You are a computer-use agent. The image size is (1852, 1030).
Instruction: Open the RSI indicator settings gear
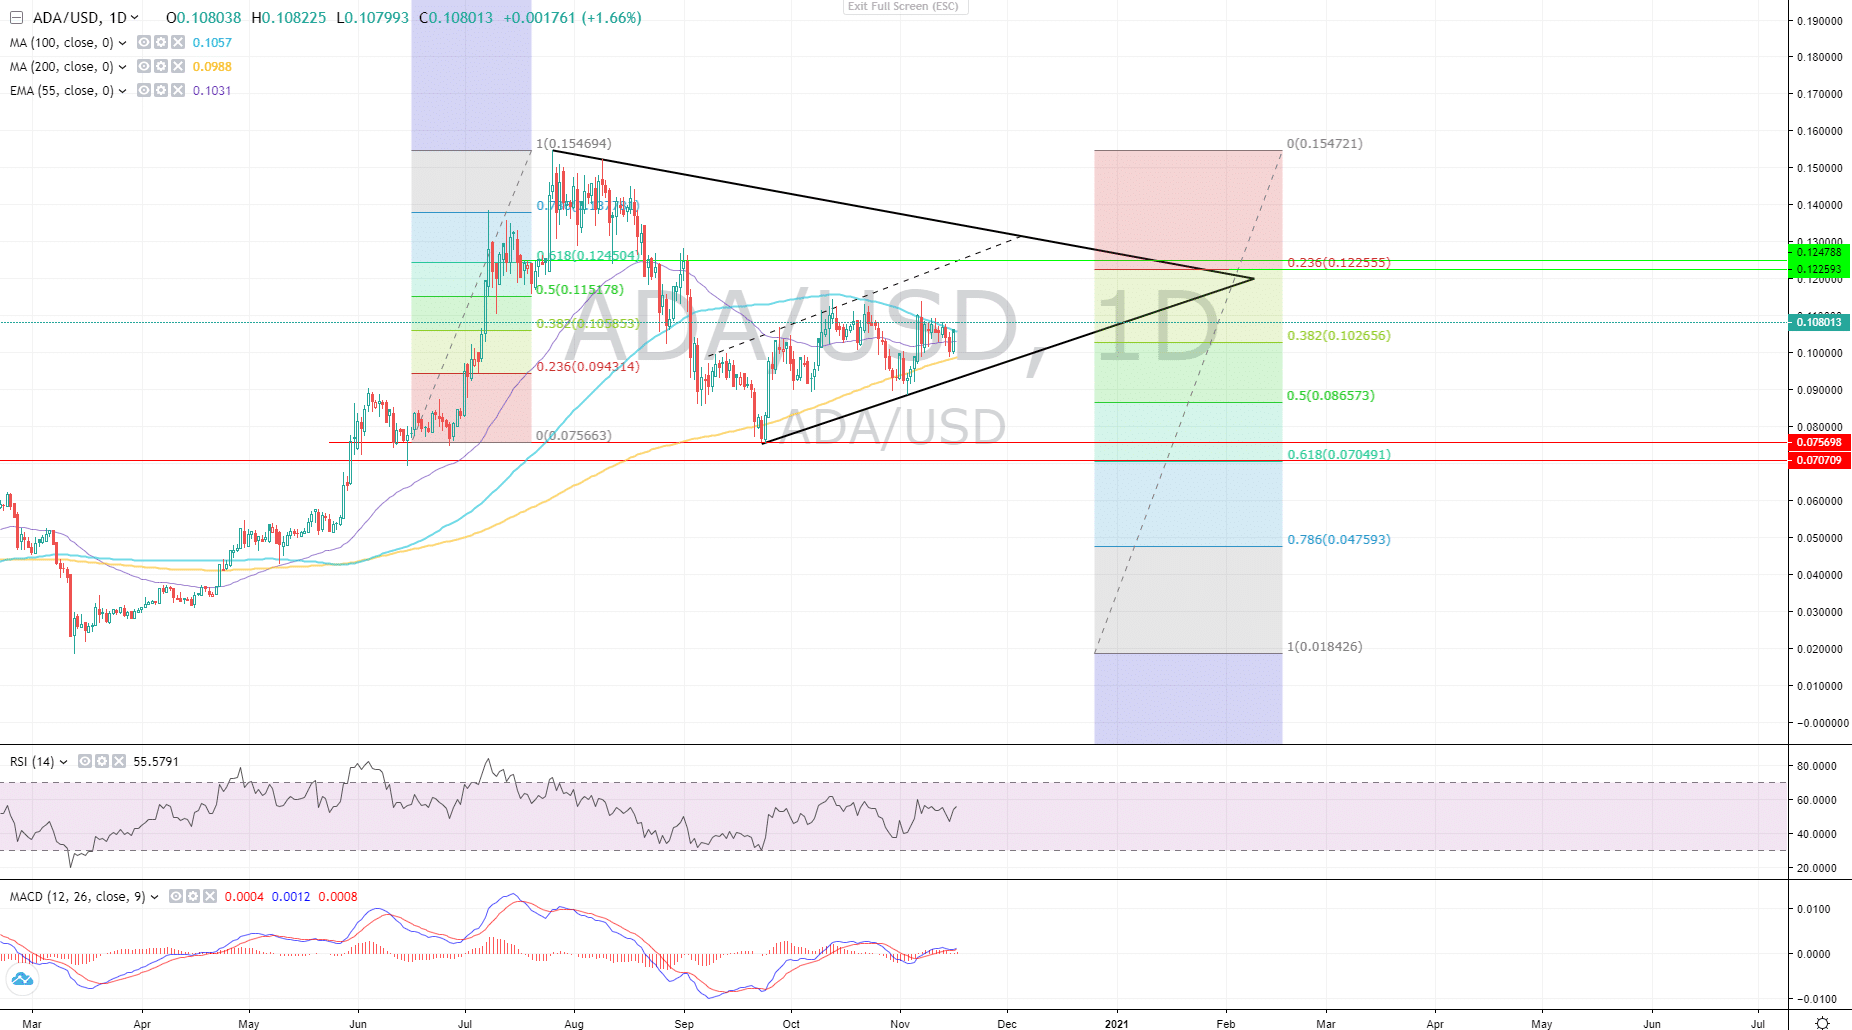102,761
